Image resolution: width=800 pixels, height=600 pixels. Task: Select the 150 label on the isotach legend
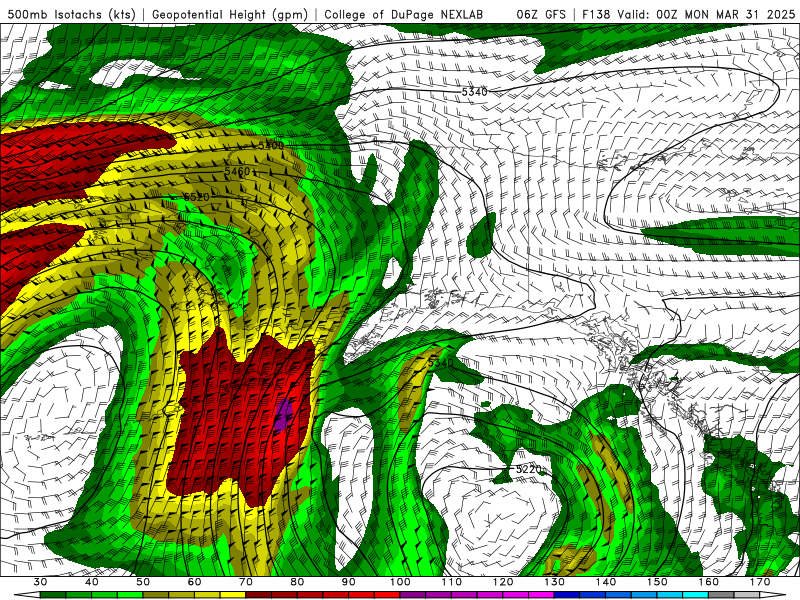click(658, 582)
